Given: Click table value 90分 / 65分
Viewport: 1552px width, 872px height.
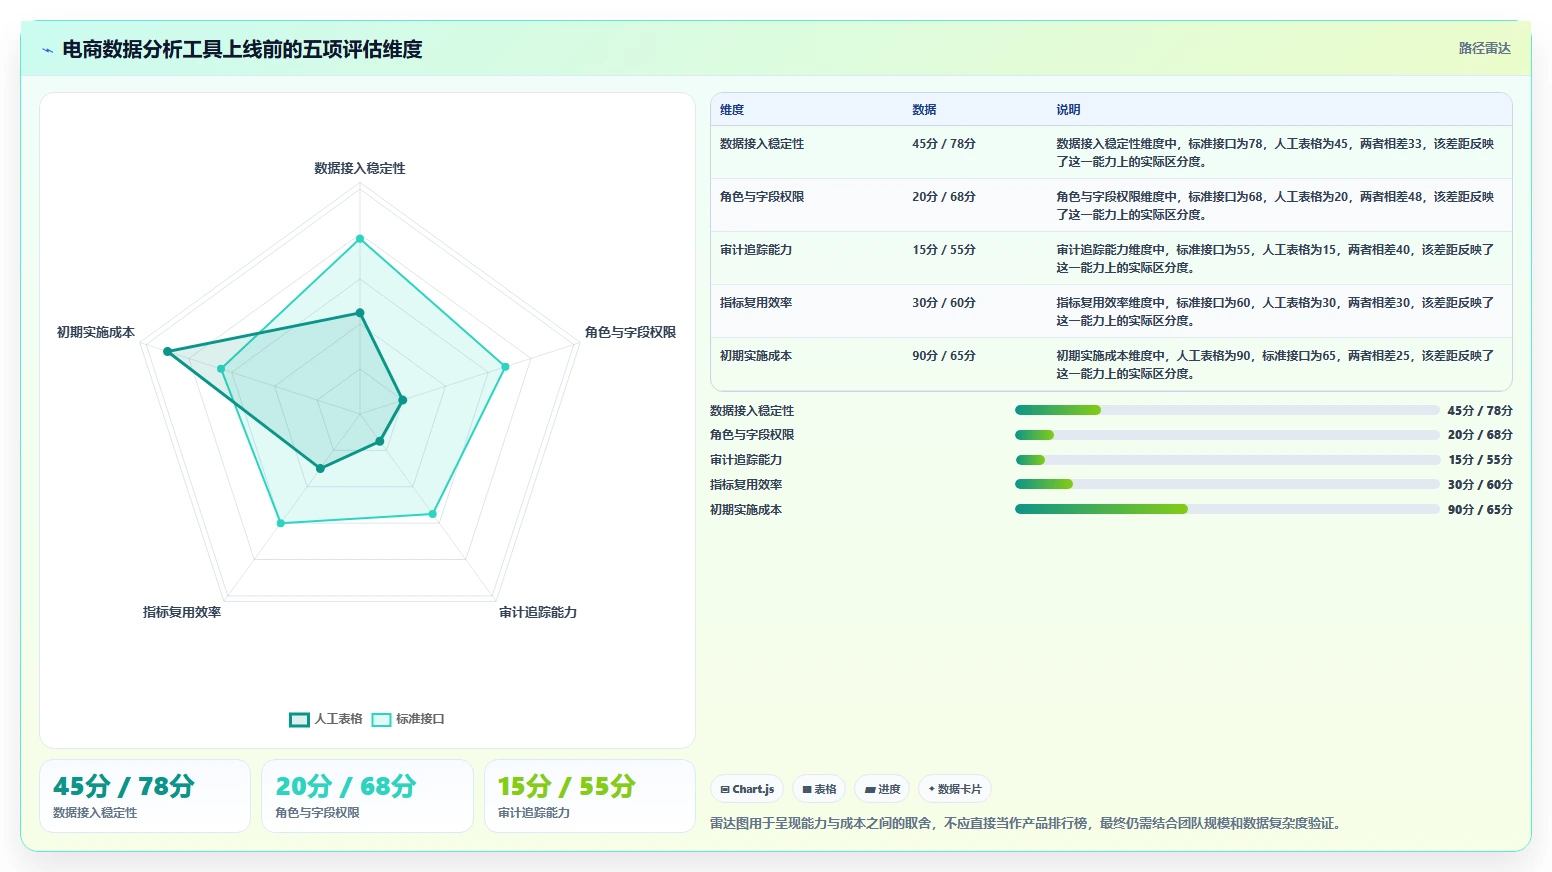Looking at the screenshot, I should click(x=944, y=356).
